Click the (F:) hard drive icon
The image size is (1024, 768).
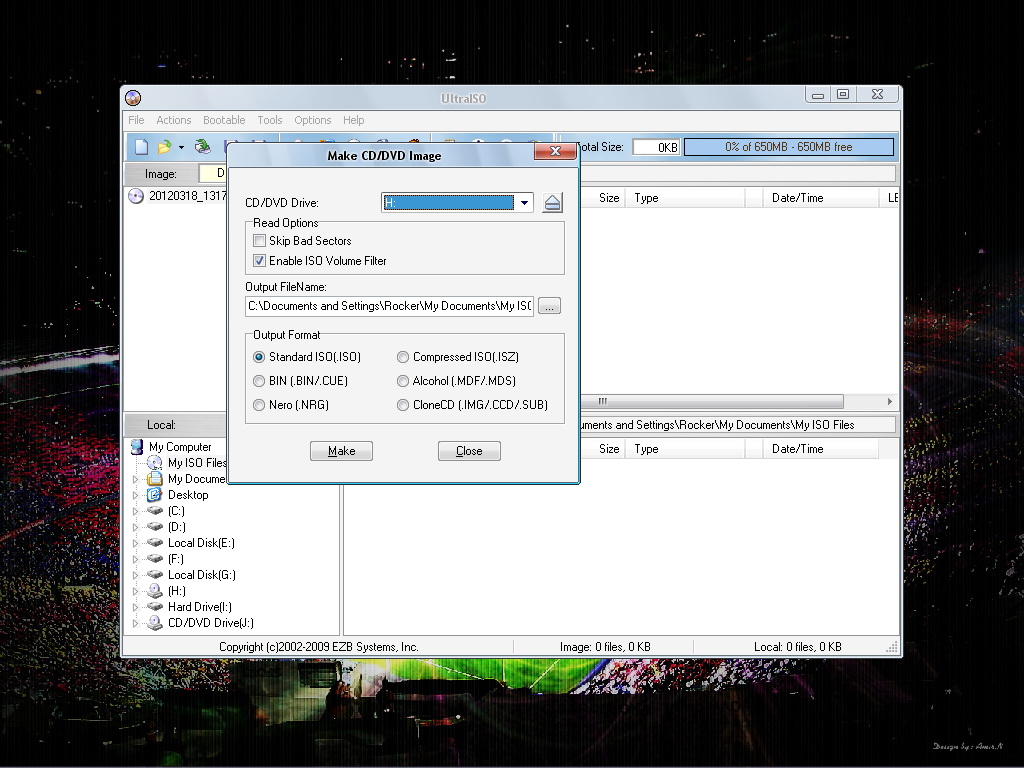coord(155,559)
